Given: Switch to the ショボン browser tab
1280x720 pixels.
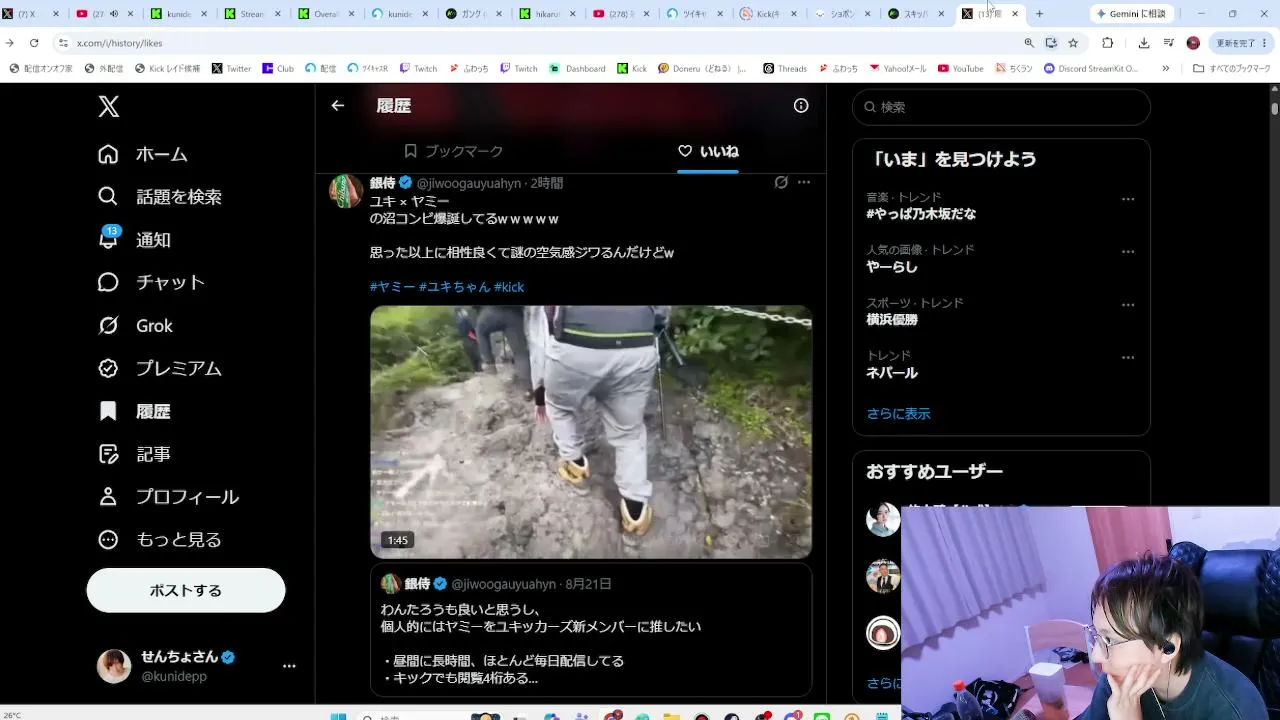Looking at the screenshot, I should [x=847, y=14].
